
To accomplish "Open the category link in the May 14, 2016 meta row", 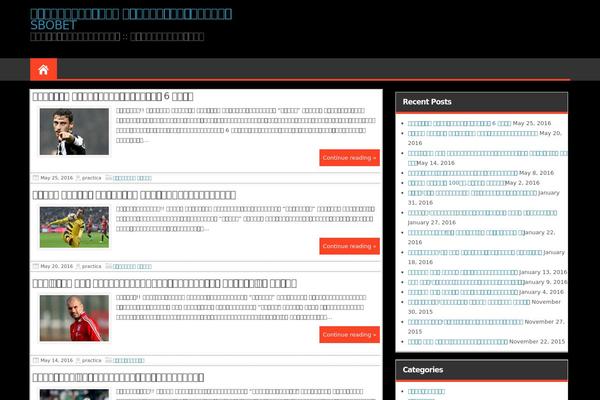I will (x=129, y=361).
